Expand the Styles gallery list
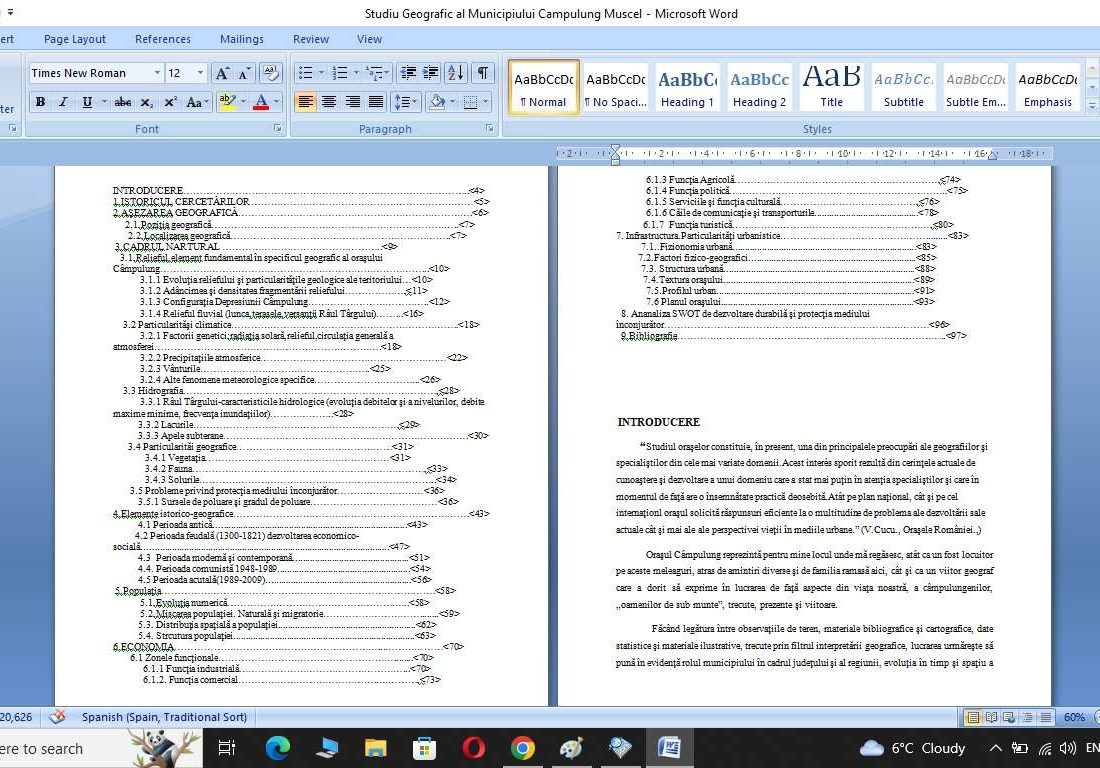 1092,105
